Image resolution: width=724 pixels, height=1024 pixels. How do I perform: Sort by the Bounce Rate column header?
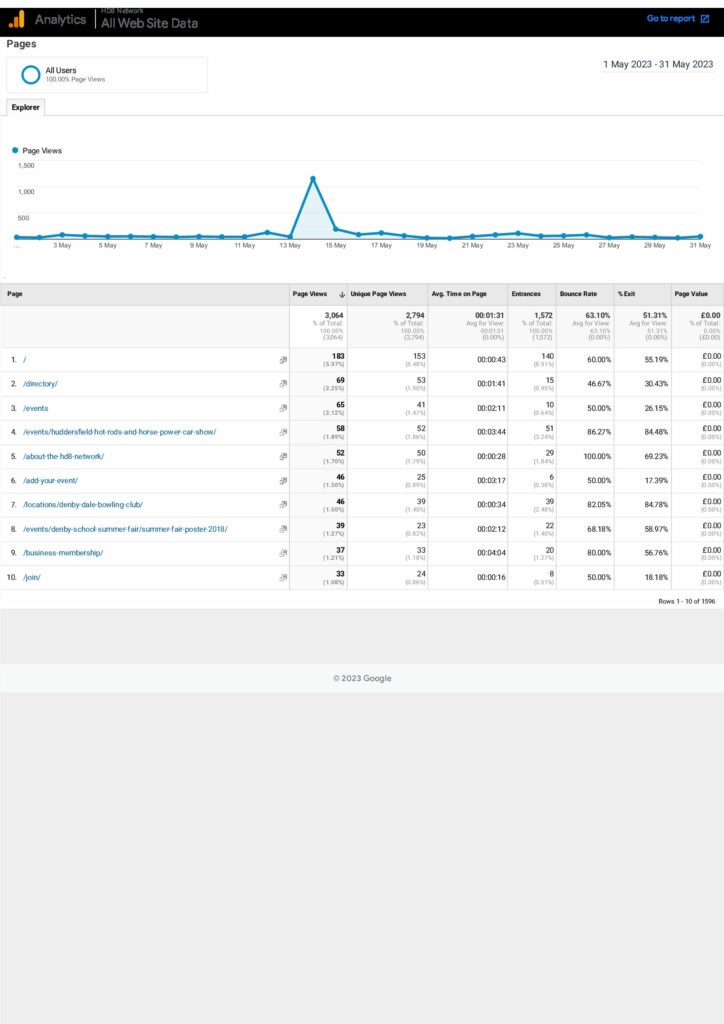pyautogui.click(x=578, y=294)
